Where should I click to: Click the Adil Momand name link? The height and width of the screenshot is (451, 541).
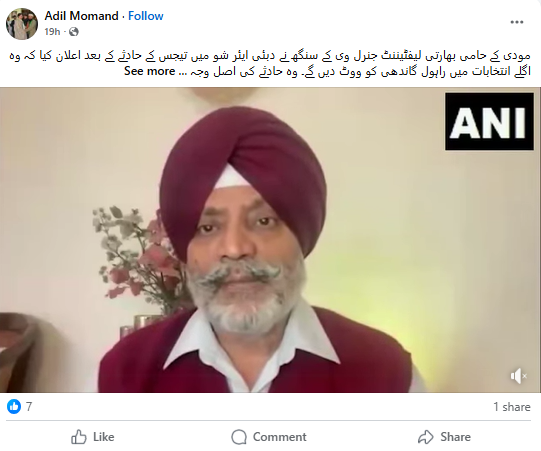click(x=81, y=16)
